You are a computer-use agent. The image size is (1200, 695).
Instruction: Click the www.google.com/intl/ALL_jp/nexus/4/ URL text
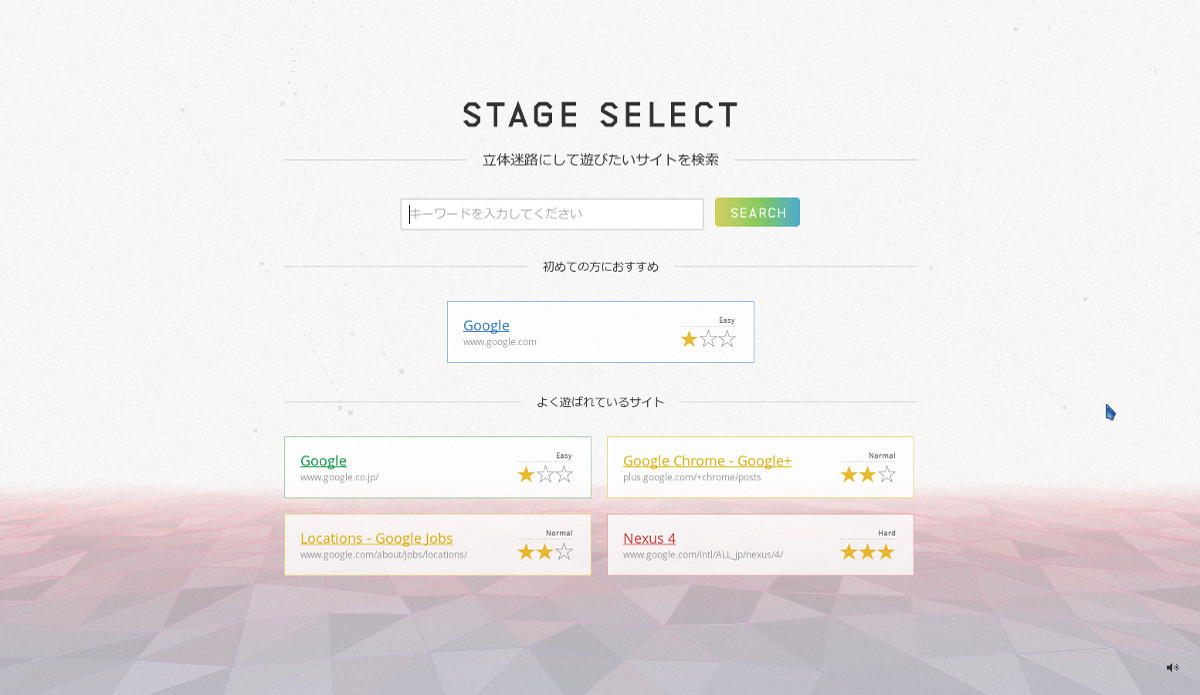point(703,555)
